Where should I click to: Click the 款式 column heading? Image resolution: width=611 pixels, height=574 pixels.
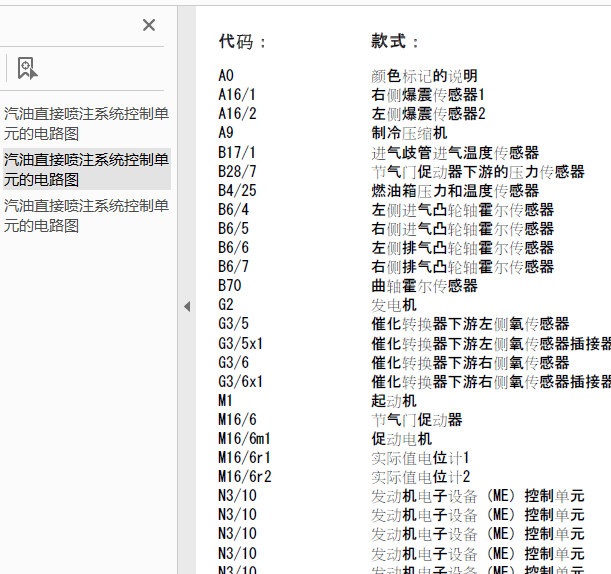pyautogui.click(x=395, y=41)
